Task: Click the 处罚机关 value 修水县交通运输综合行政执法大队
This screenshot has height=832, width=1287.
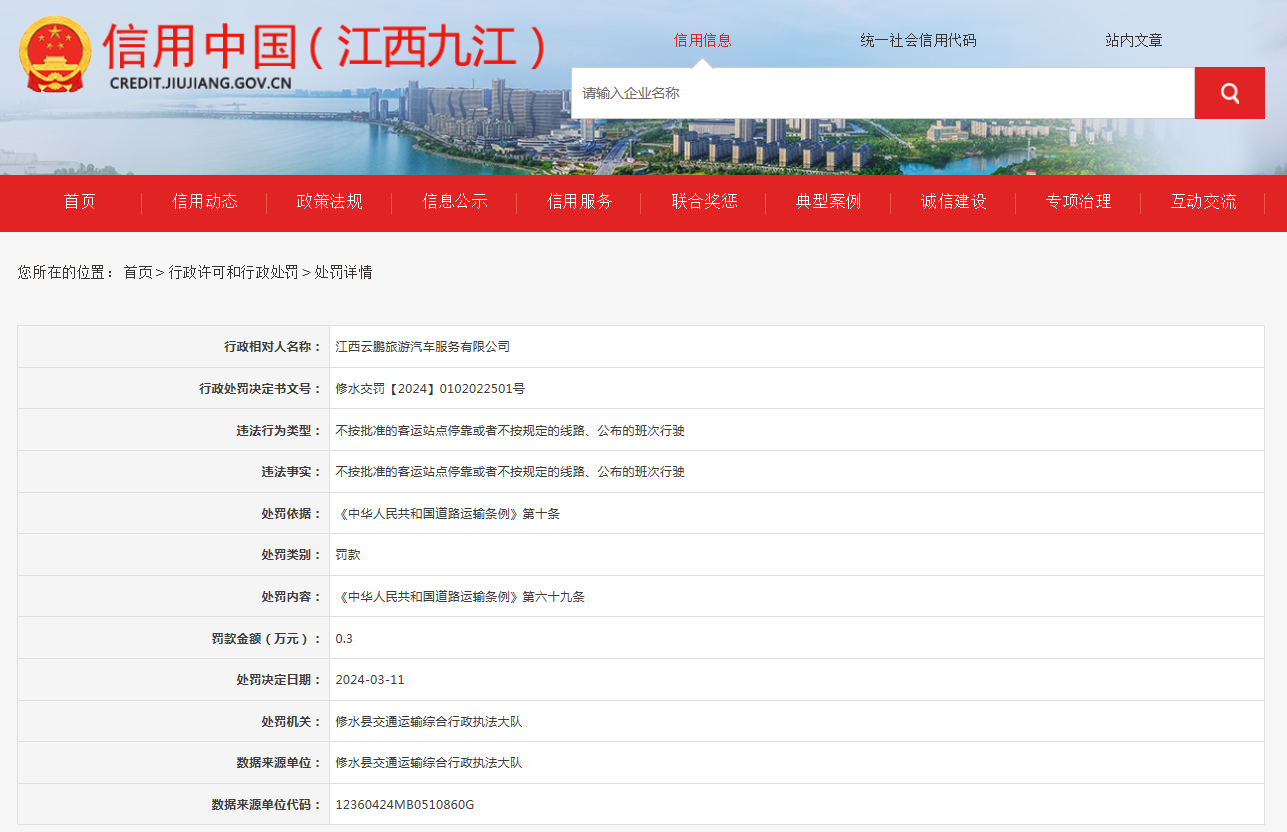Action: point(429,722)
